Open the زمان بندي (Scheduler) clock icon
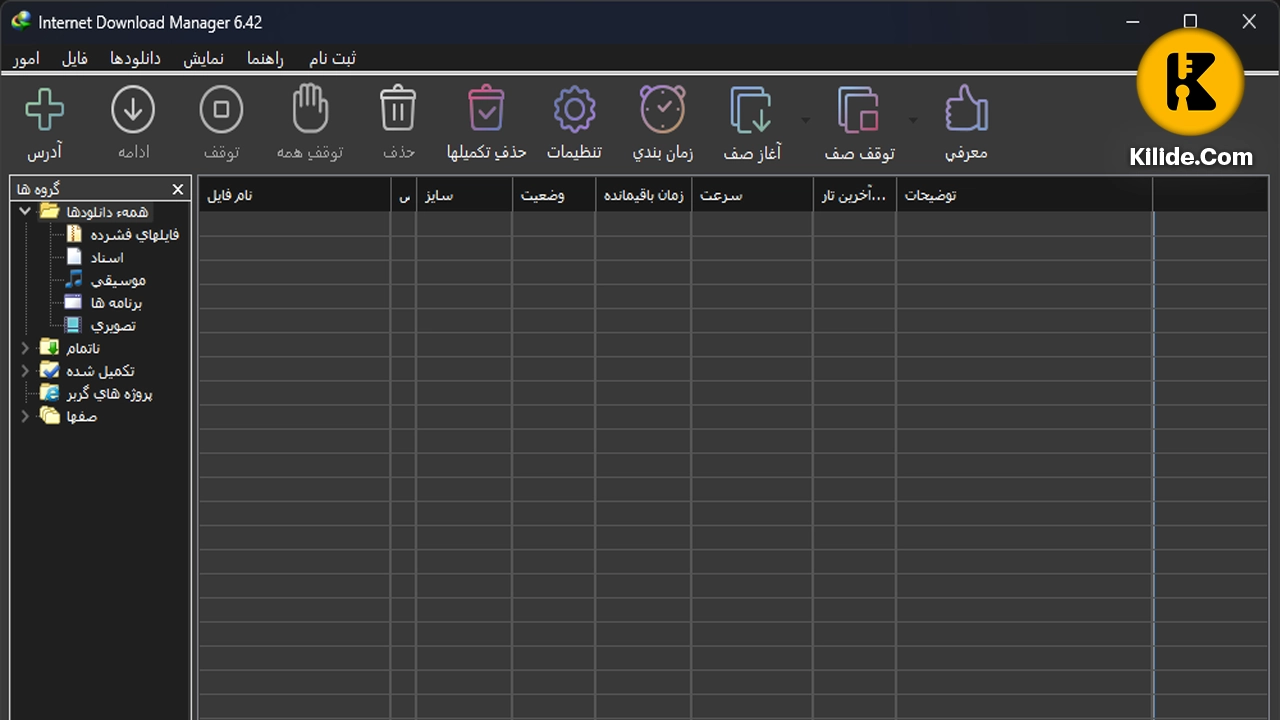The image size is (1280, 720). (x=663, y=109)
